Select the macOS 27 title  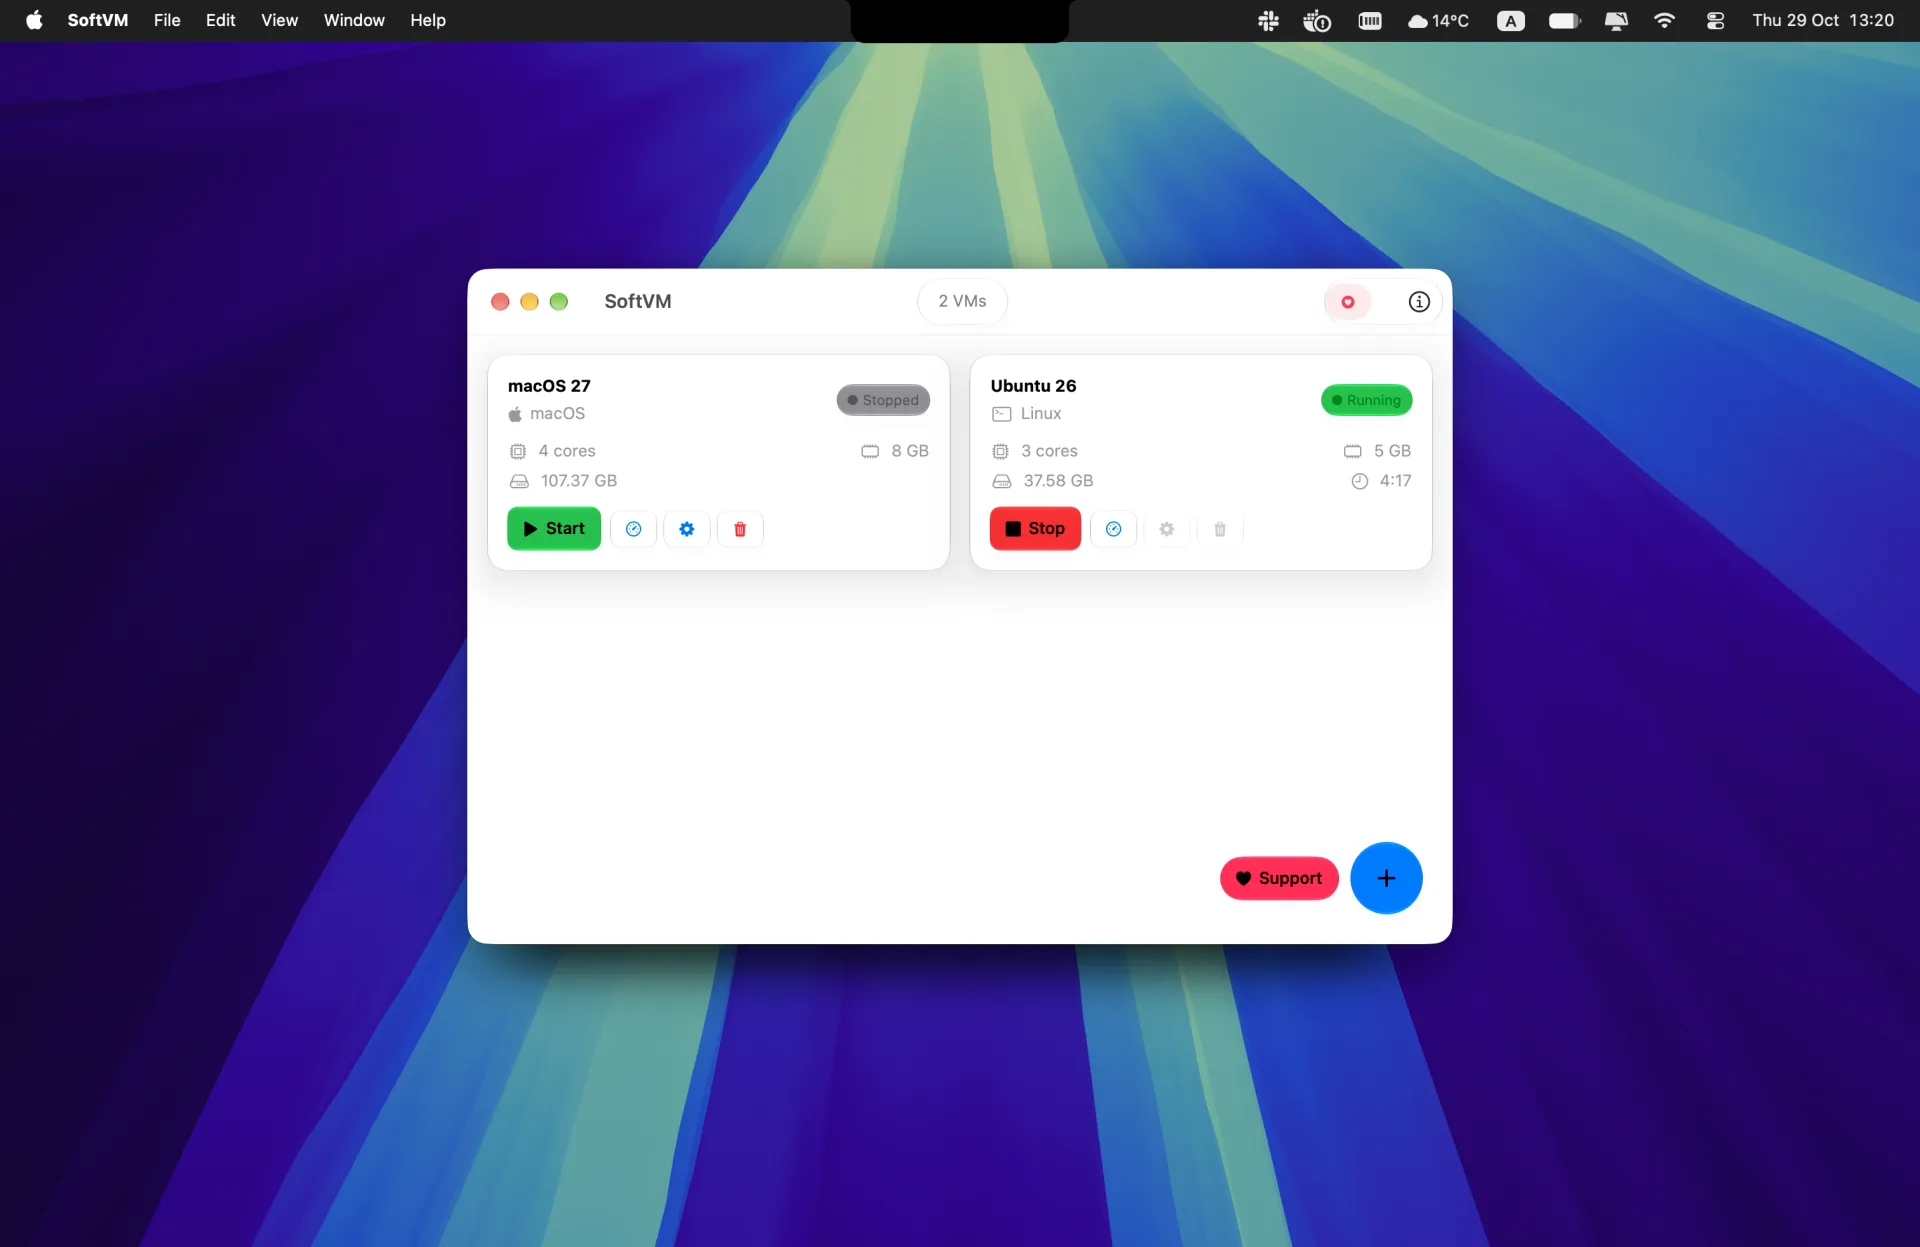click(x=549, y=386)
